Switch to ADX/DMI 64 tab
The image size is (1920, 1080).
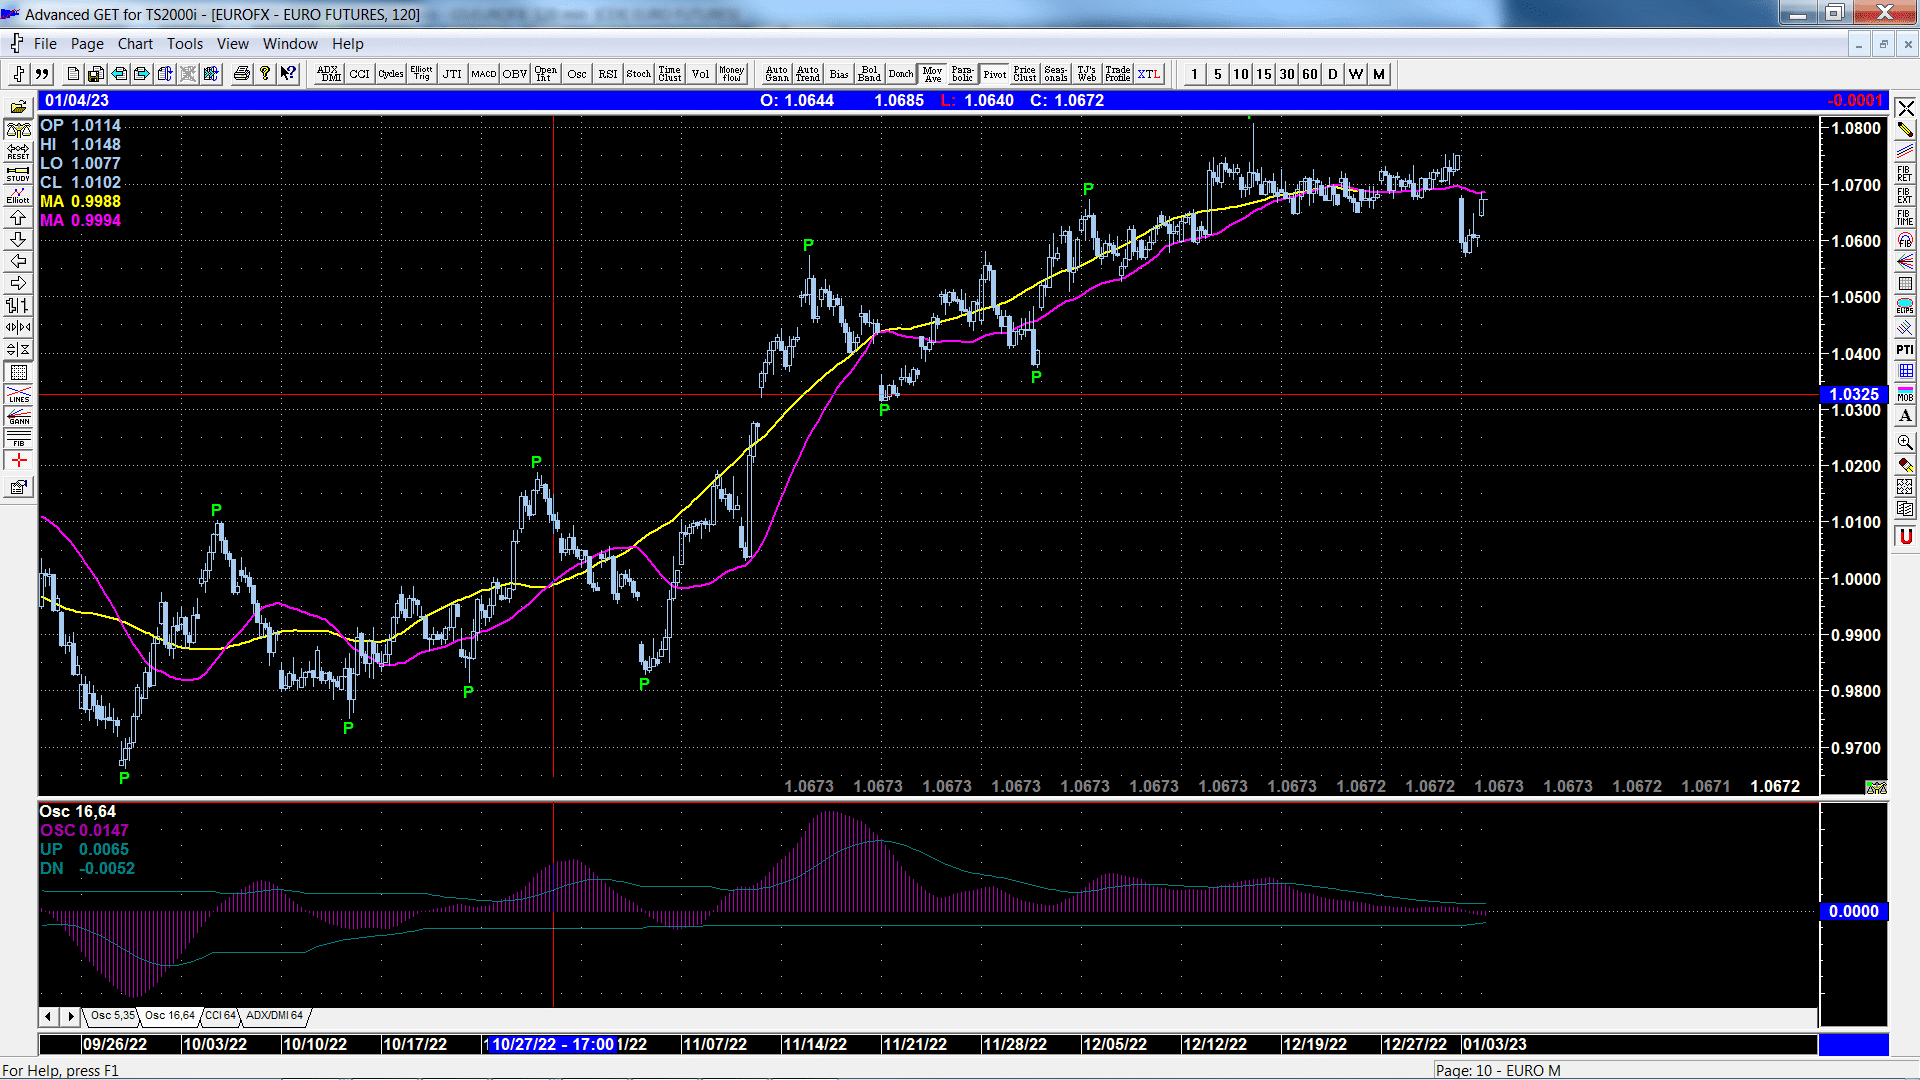pyautogui.click(x=275, y=1016)
